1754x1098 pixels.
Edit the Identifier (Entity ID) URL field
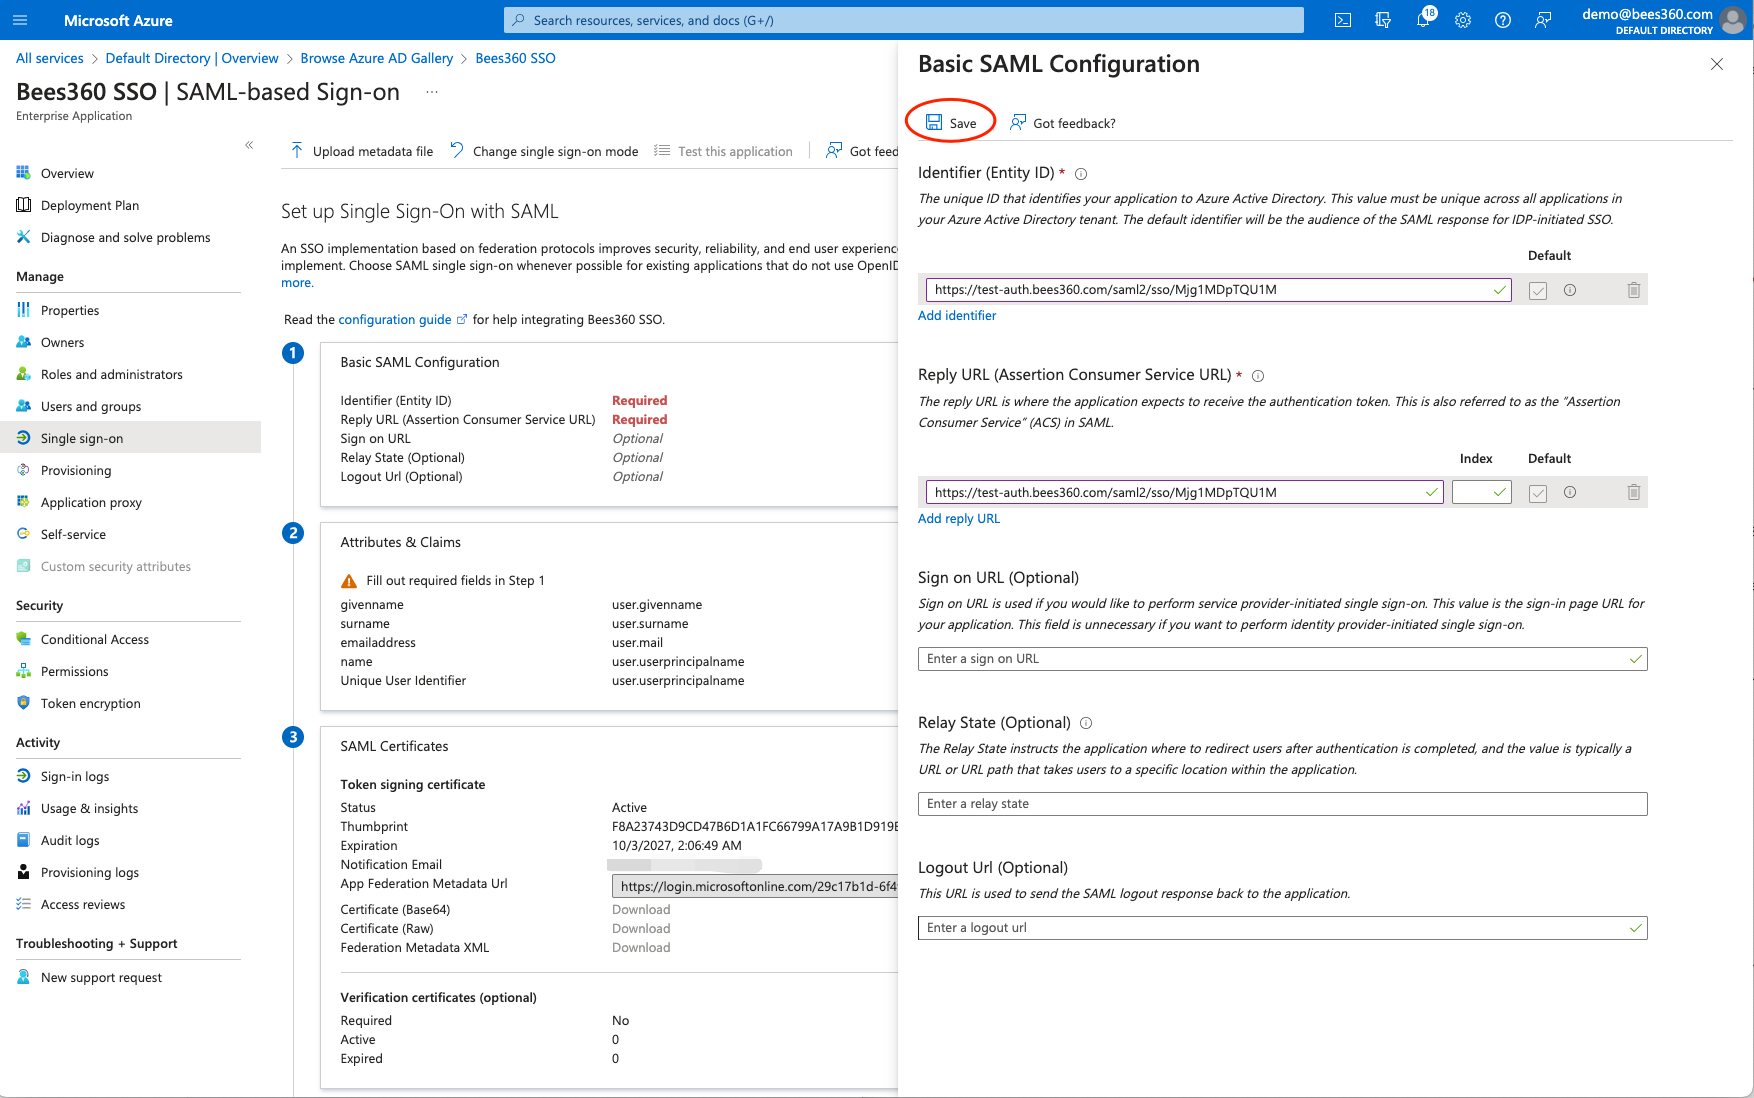point(1218,290)
